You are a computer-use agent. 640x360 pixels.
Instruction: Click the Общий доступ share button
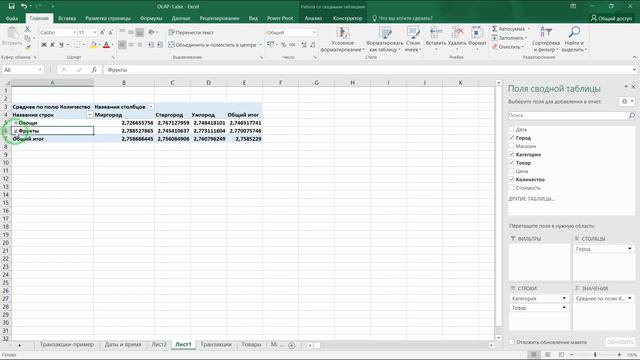pos(611,18)
